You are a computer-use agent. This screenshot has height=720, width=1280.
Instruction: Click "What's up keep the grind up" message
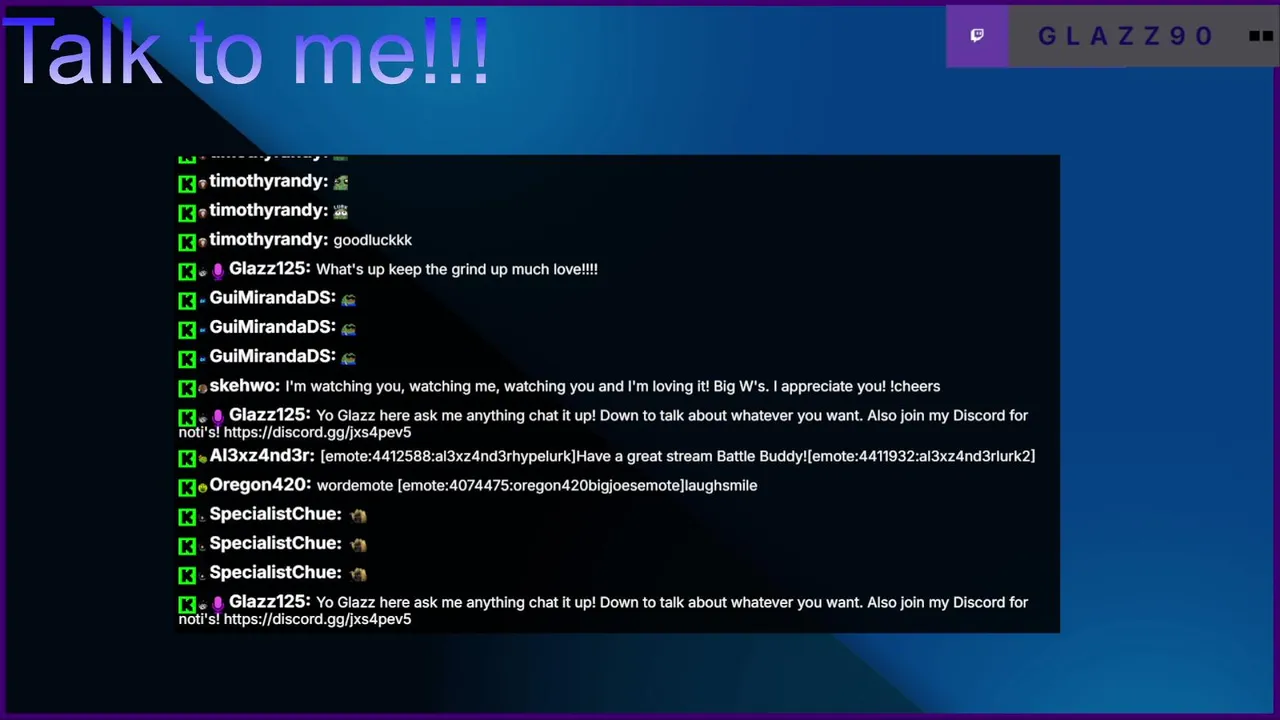click(x=457, y=270)
